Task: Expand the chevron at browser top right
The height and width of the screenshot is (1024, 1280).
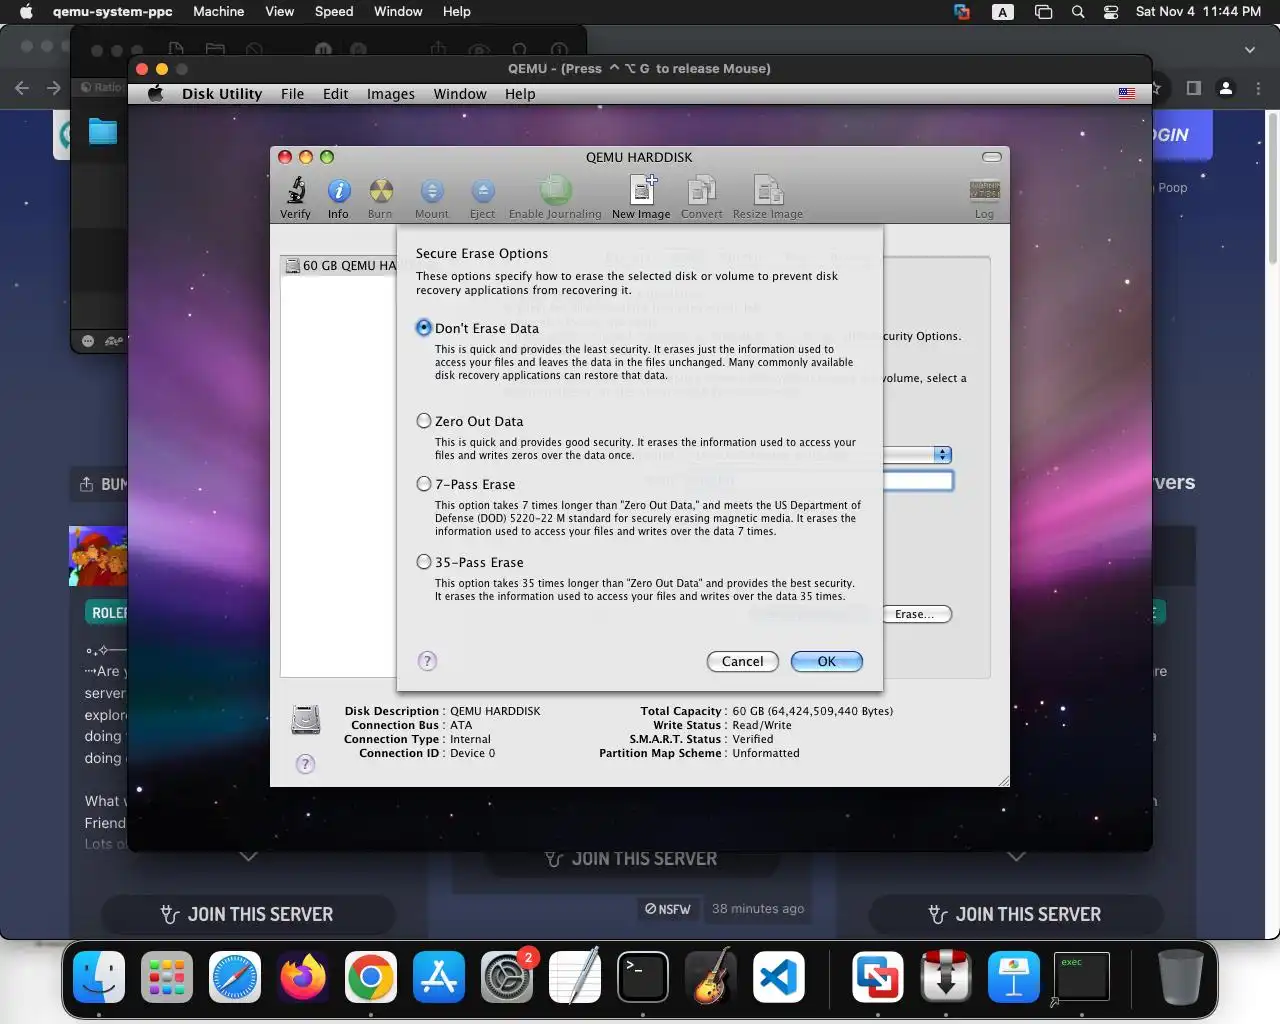Action: (1249, 49)
